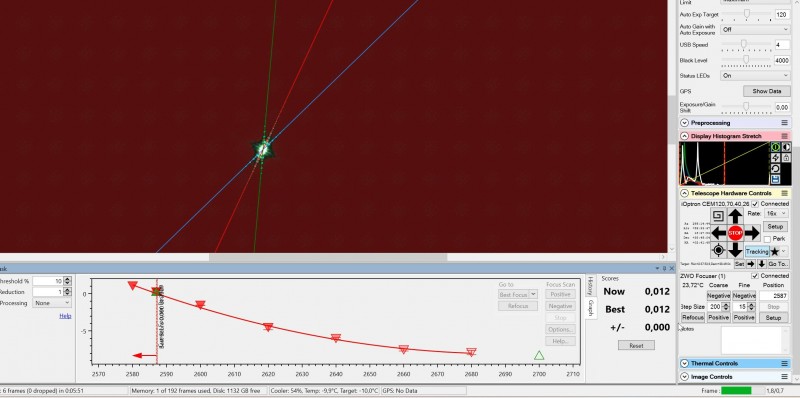Image resolution: width=800 pixels, height=398 pixels.
Task: Click the mount Set button
Action: [x=739, y=264]
